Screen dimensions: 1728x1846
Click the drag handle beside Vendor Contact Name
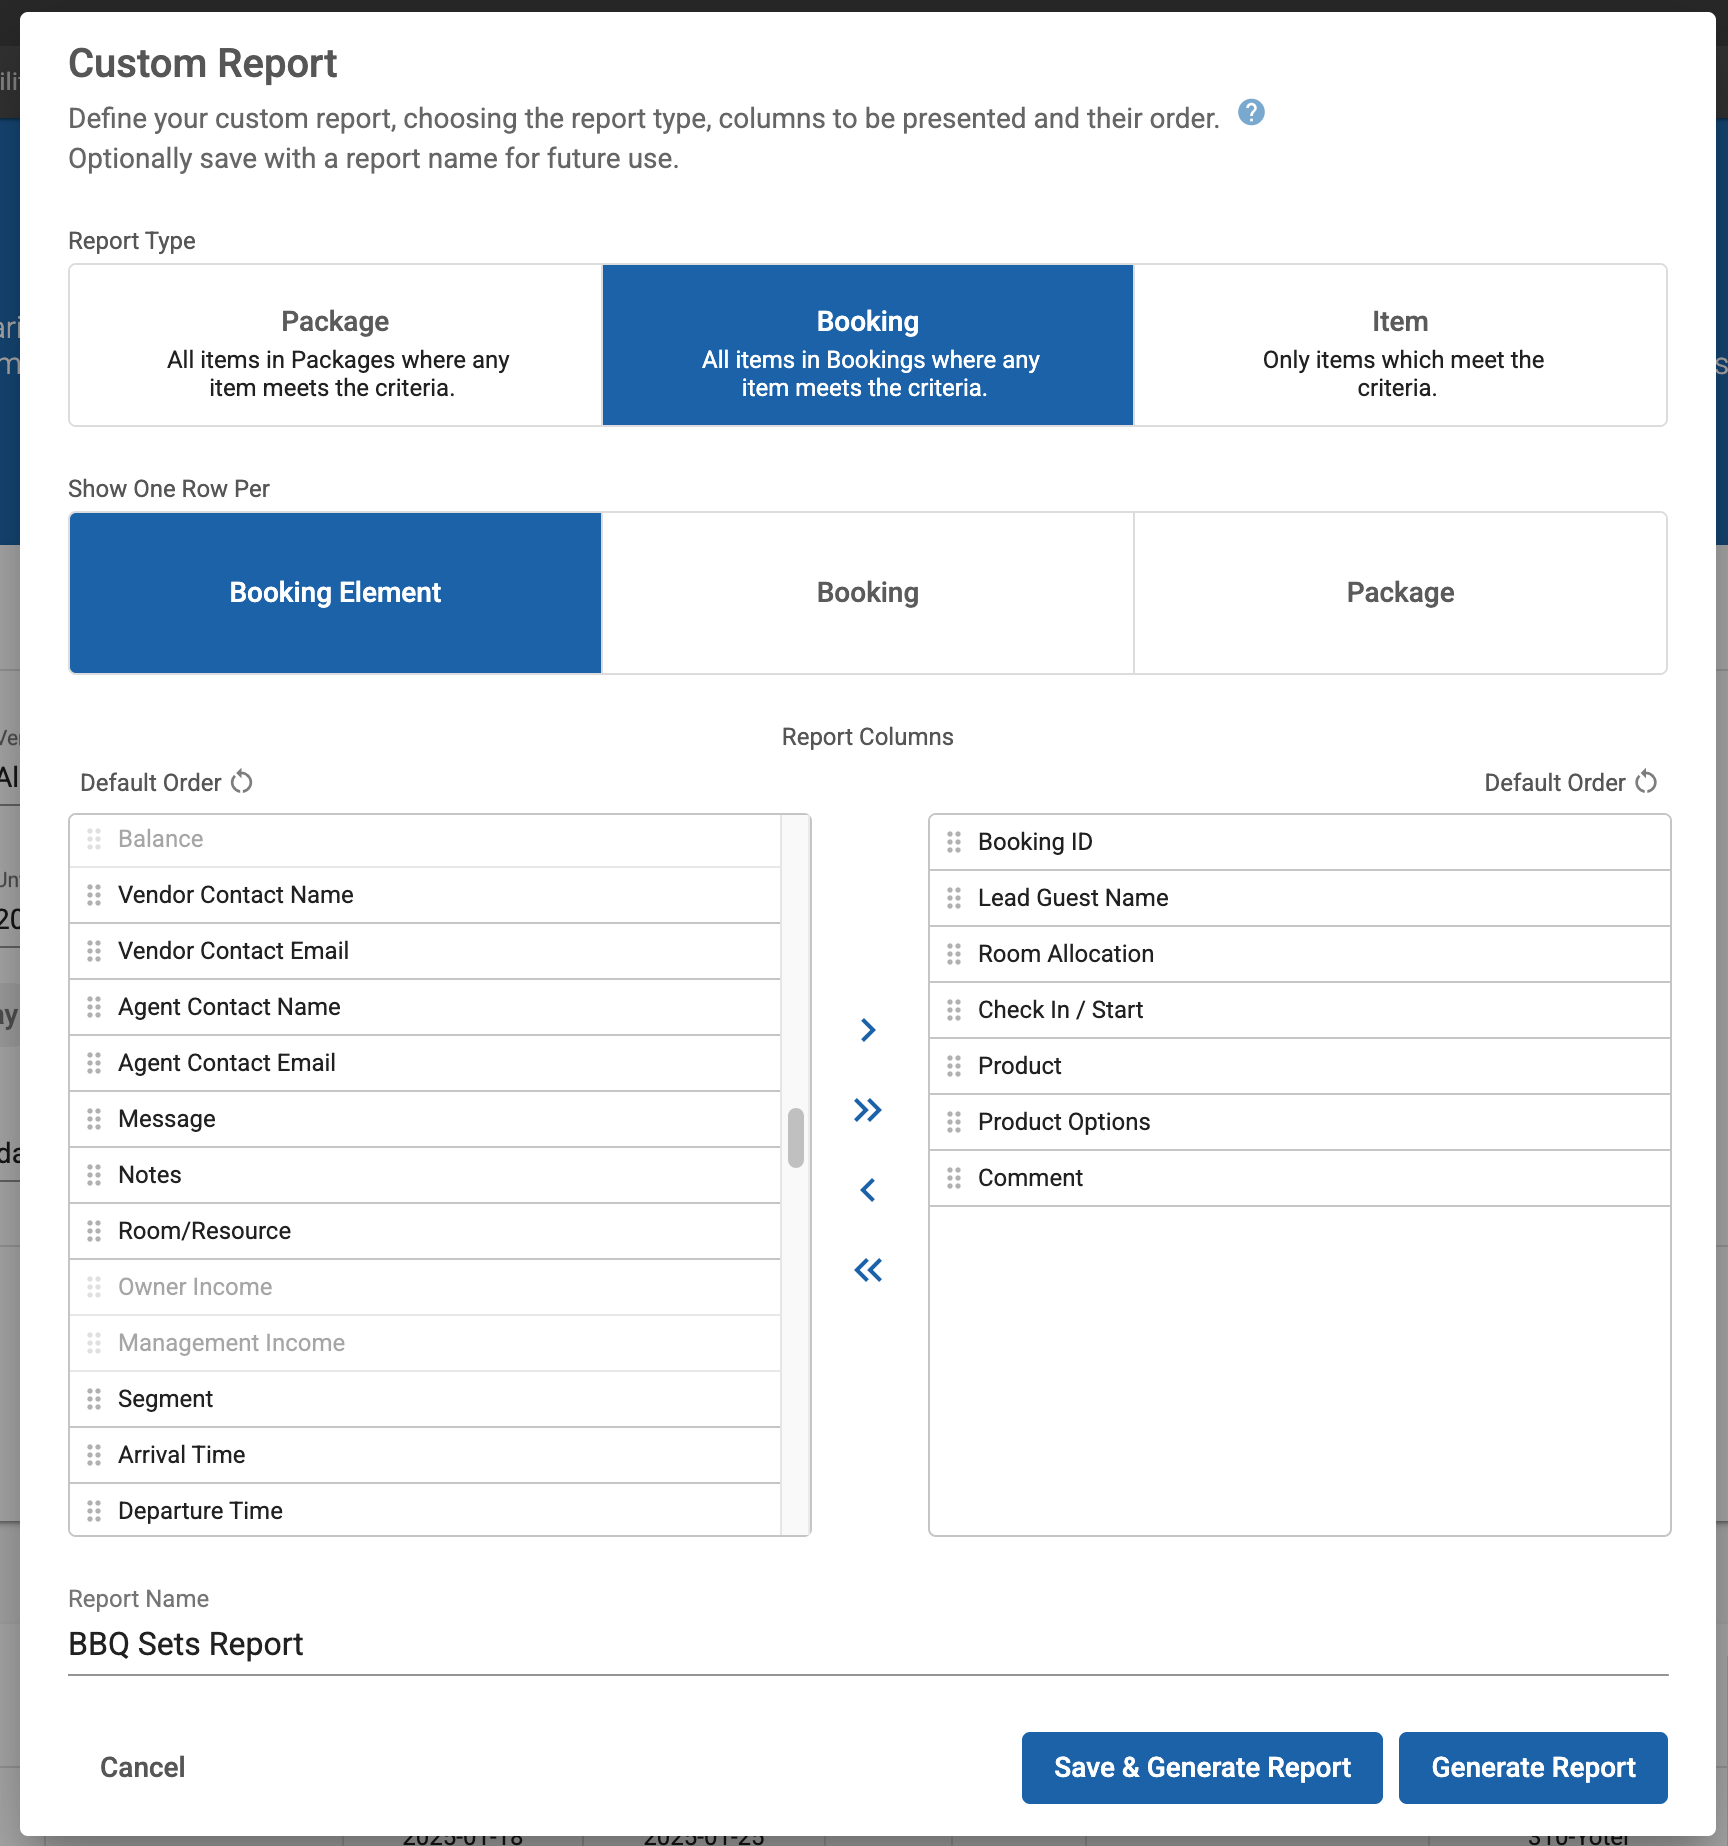coord(94,895)
